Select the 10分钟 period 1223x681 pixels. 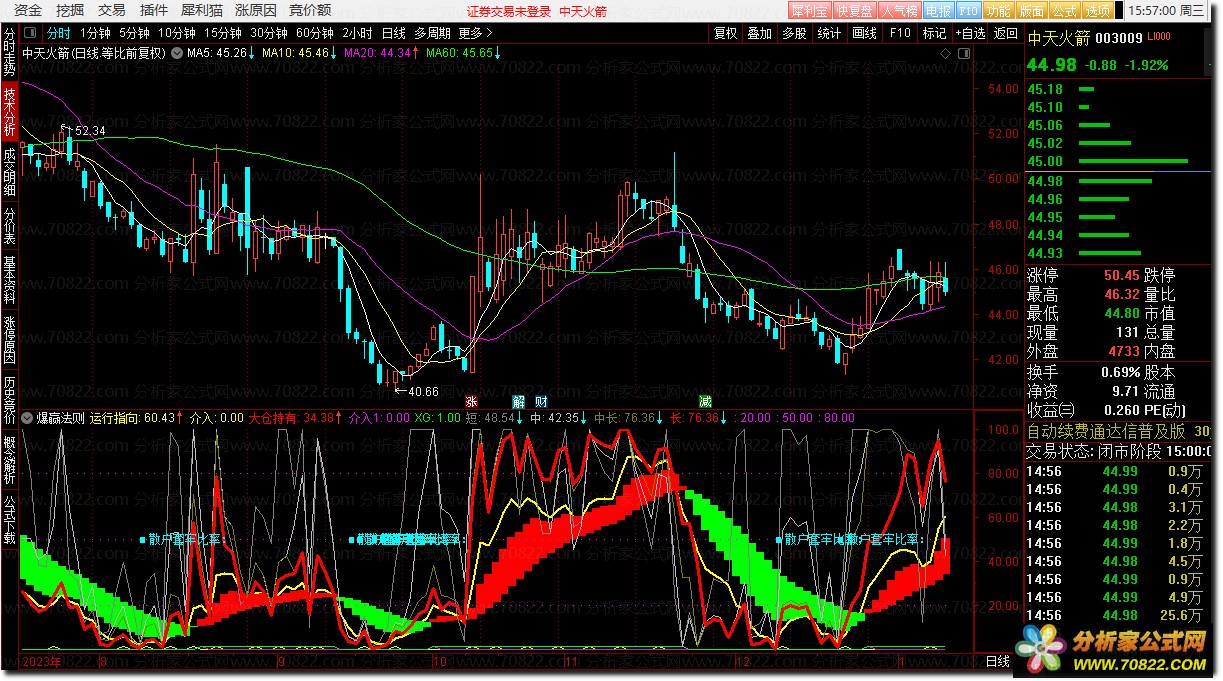pos(177,33)
